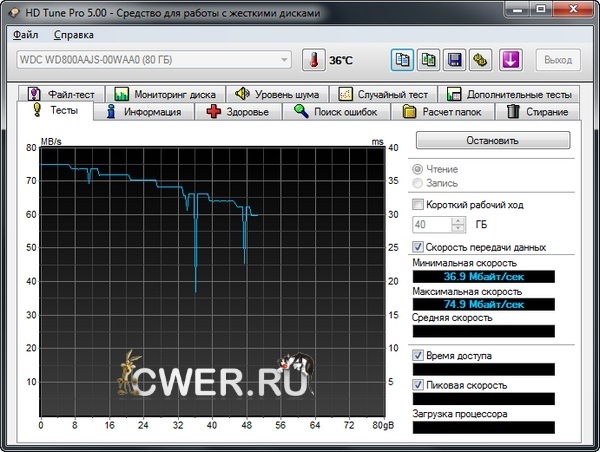Open the Поиск ошибок tab
The image size is (600, 452).
click(336, 112)
